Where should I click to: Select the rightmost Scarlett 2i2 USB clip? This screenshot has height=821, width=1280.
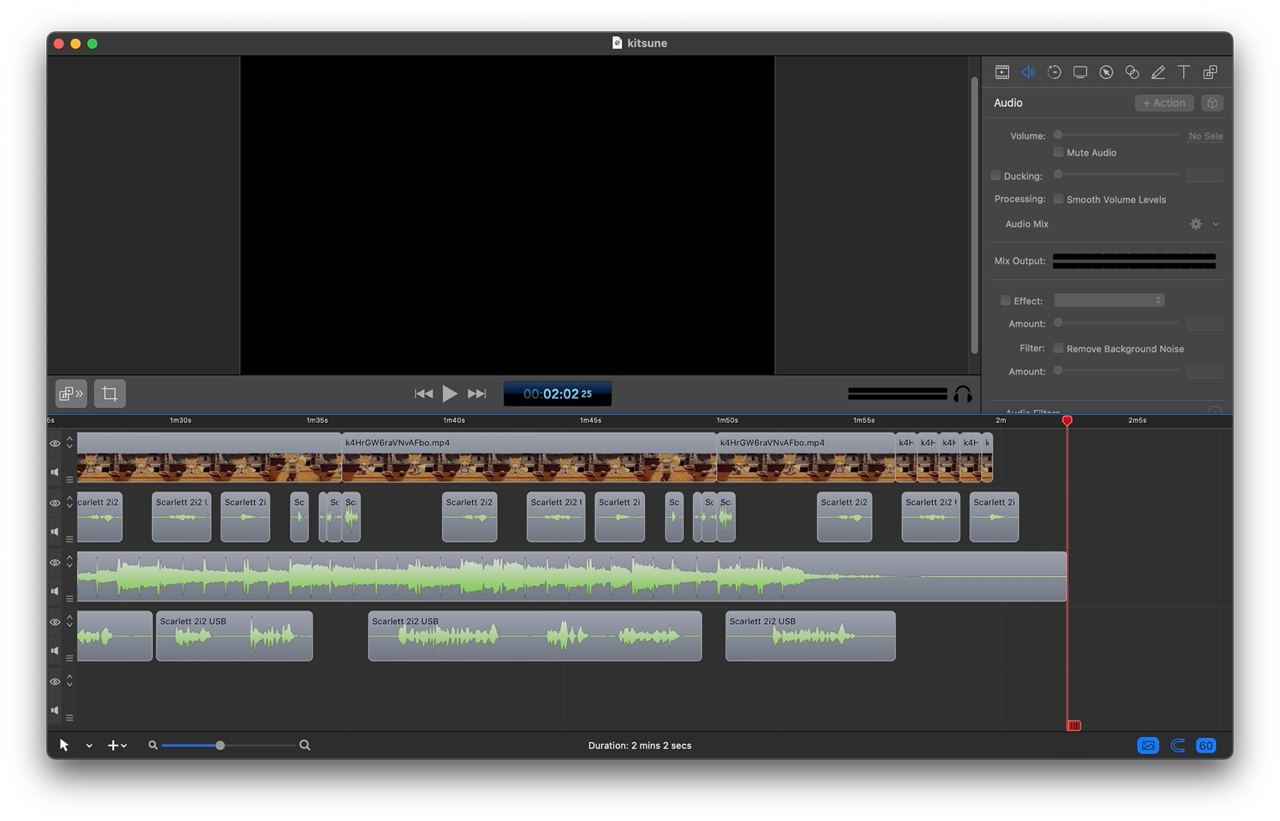pos(810,636)
